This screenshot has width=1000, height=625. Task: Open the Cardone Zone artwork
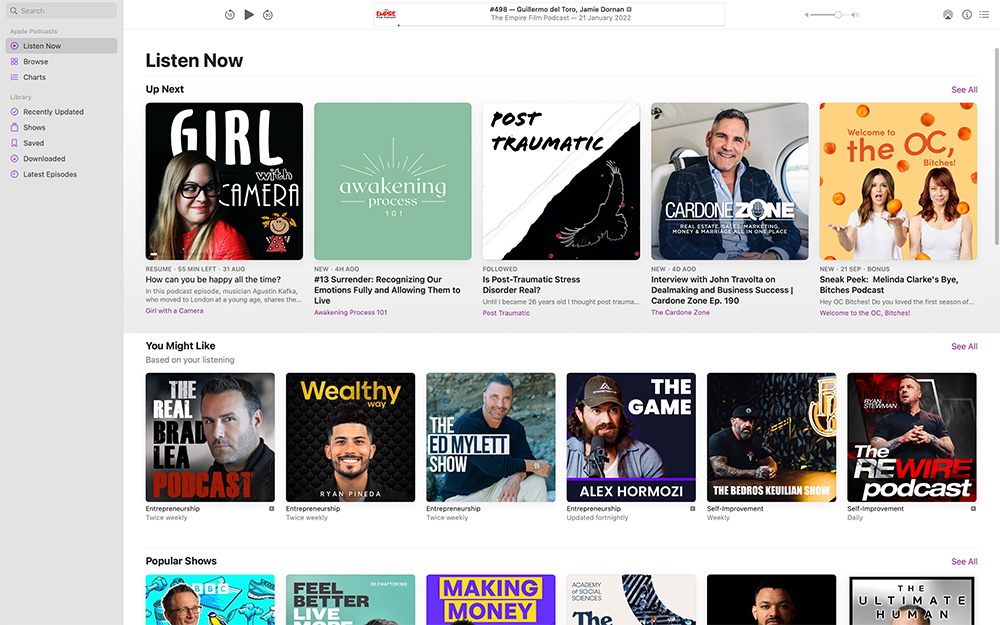(730, 181)
